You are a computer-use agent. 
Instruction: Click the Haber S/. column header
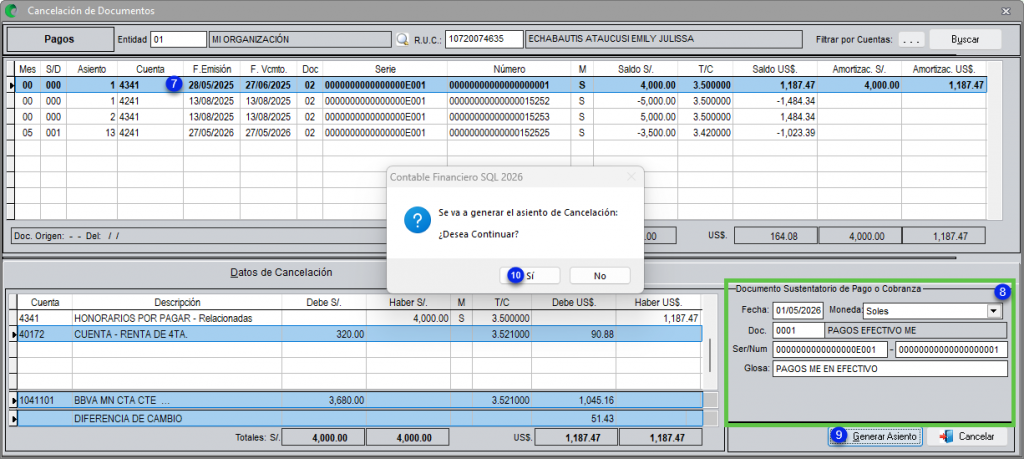[408, 302]
